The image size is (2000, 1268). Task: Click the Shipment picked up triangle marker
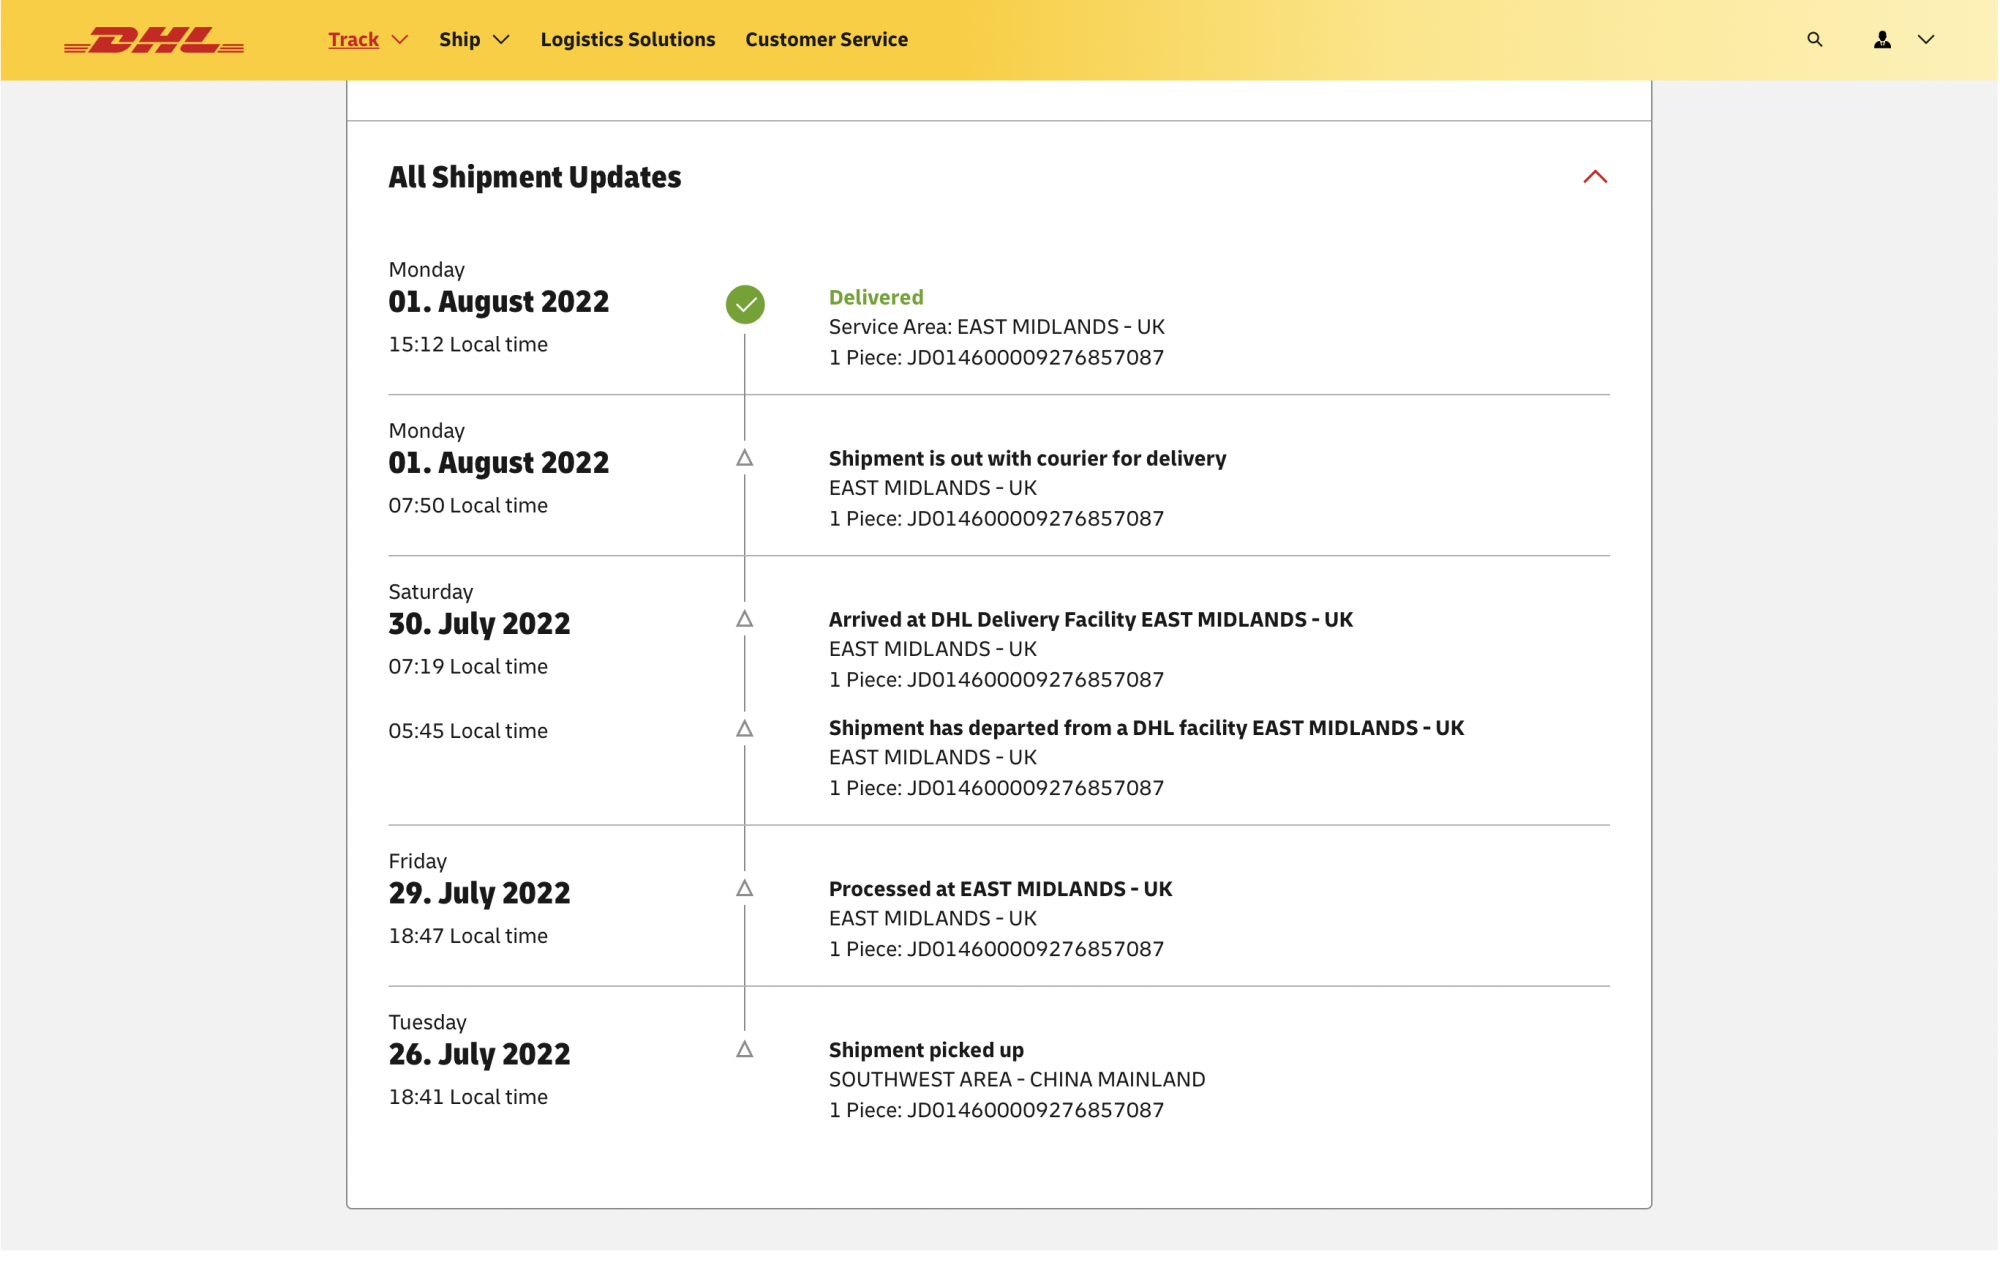[745, 1050]
